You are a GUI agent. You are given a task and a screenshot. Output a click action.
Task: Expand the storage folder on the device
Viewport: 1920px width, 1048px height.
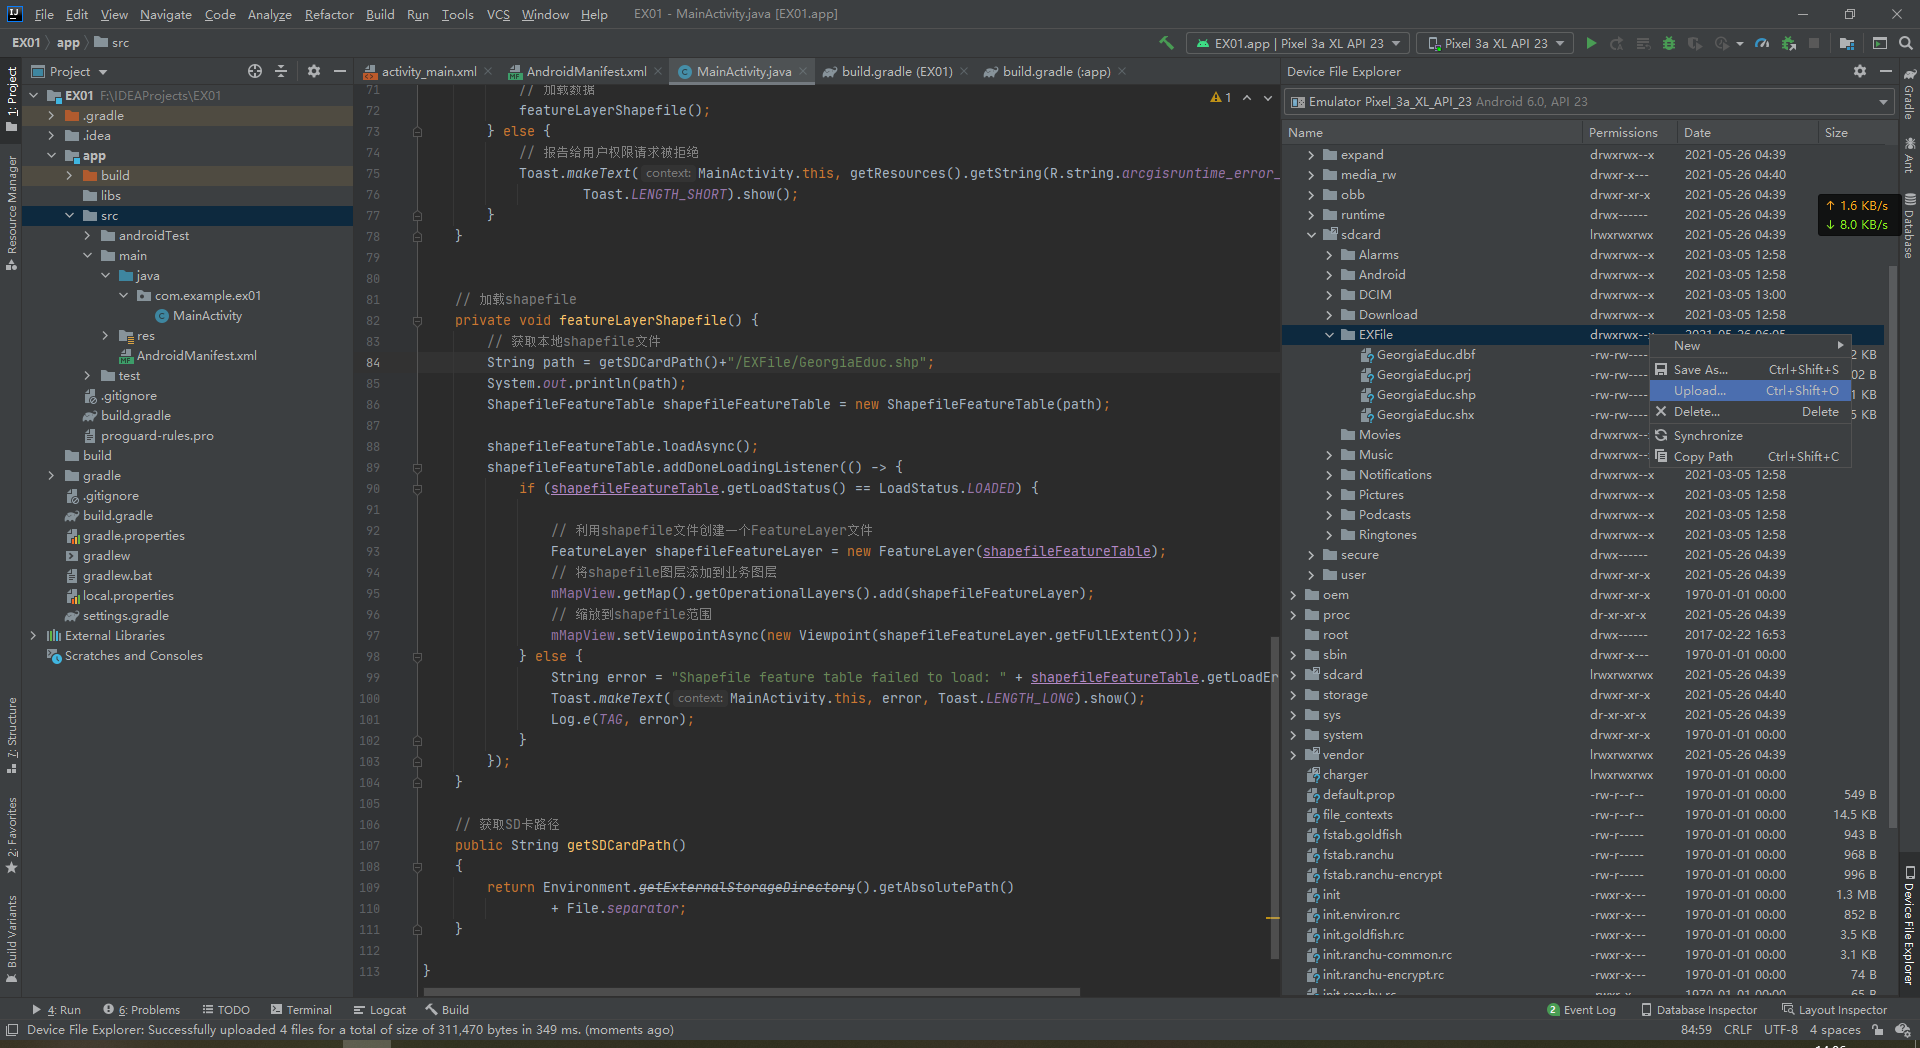1293,695
